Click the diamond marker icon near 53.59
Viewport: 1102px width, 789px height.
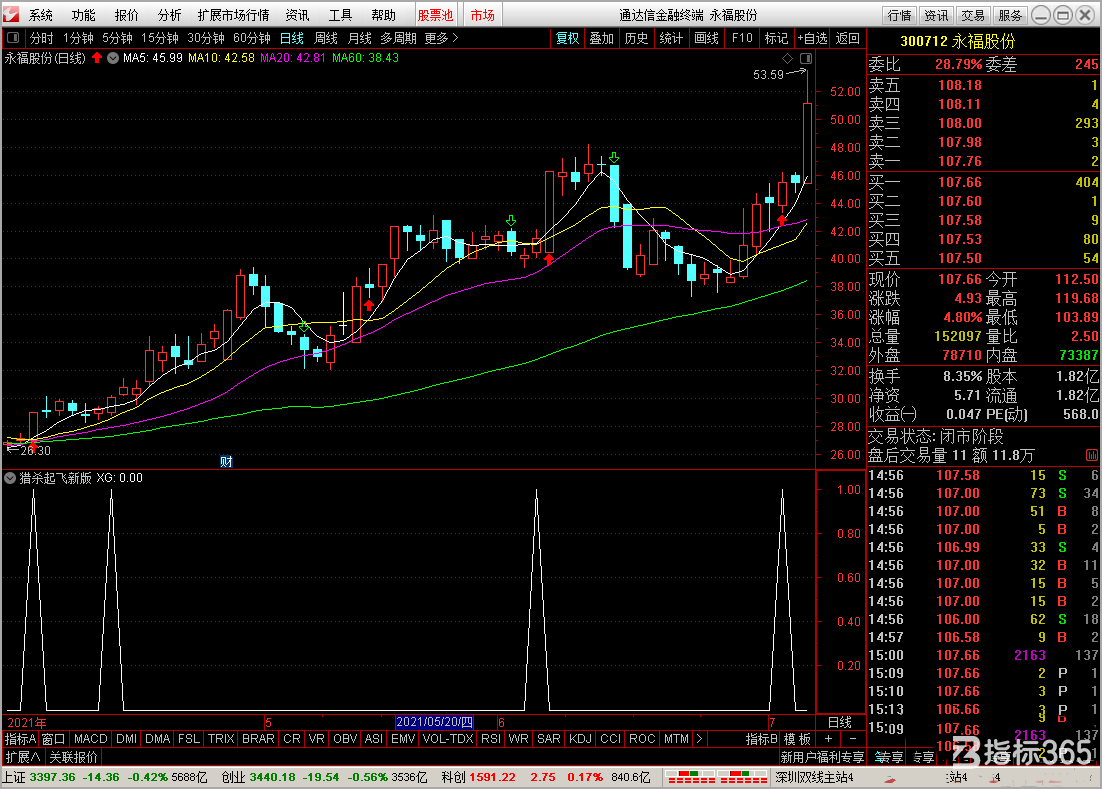787,58
